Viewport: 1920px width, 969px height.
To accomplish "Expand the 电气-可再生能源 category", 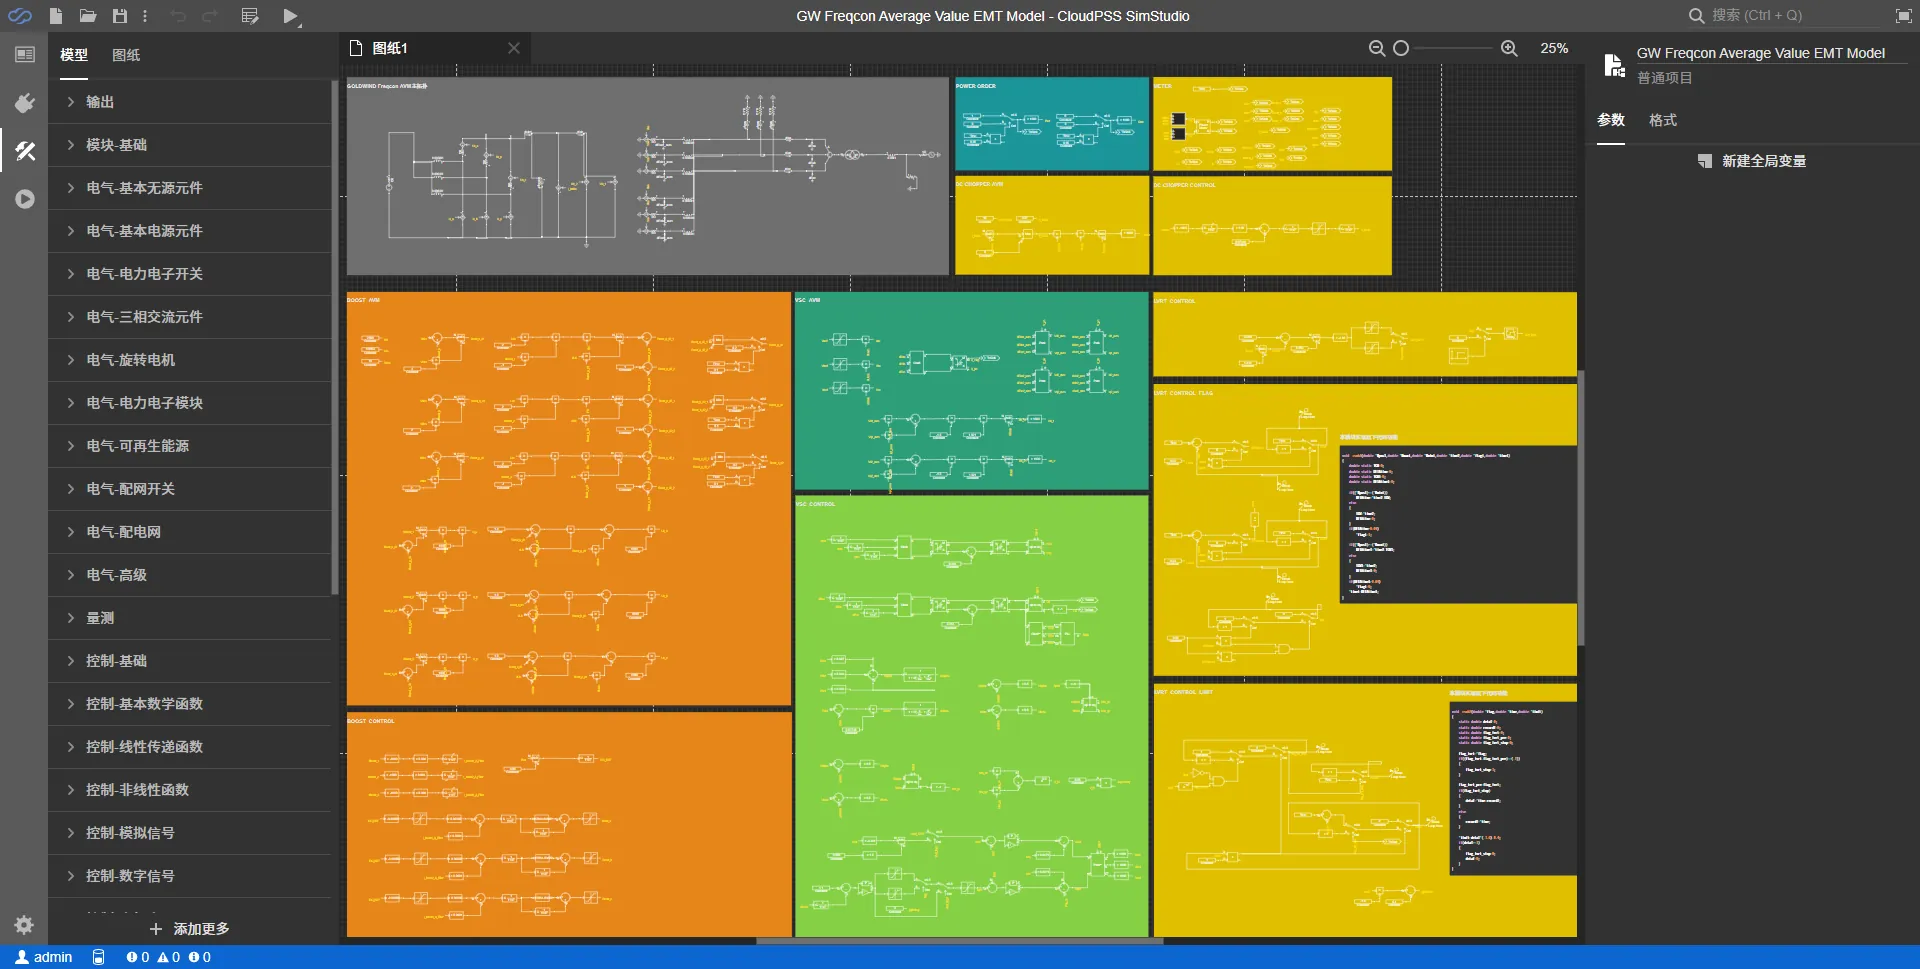I will pyautogui.click(x=190, y=446).
